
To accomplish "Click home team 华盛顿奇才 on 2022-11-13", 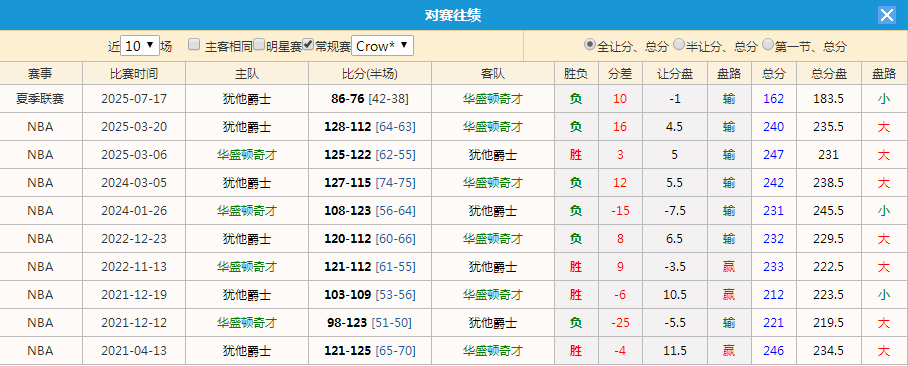I will 247,266.
